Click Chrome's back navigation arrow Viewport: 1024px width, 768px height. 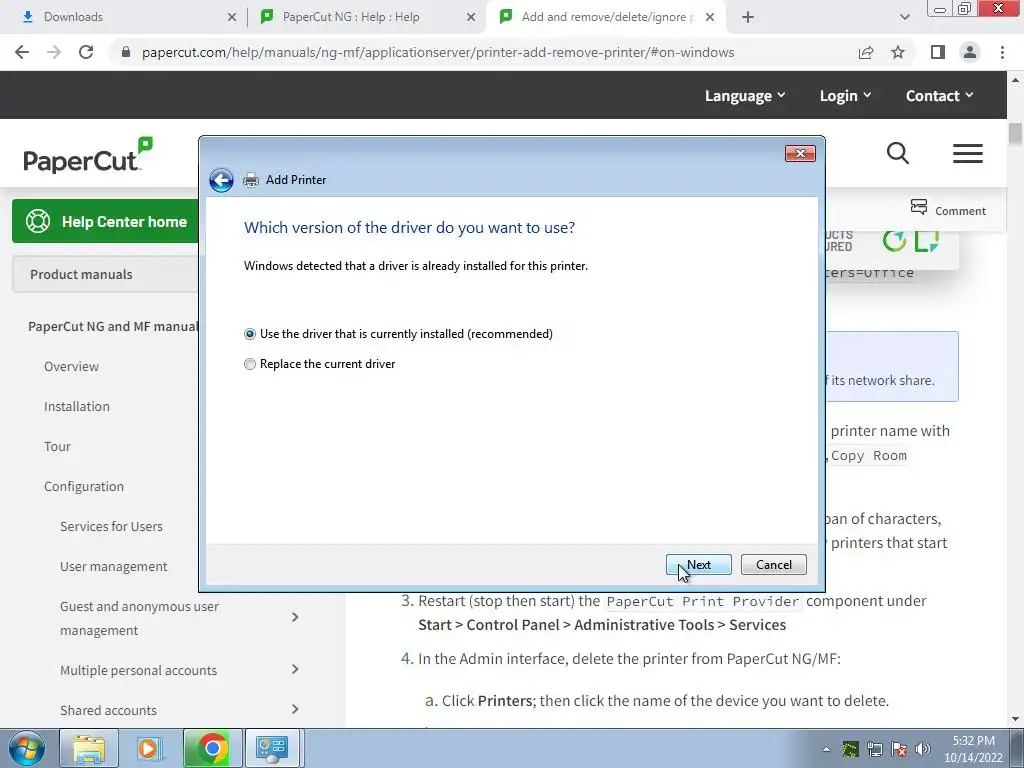pyautogui.click(x=22, y=52)
